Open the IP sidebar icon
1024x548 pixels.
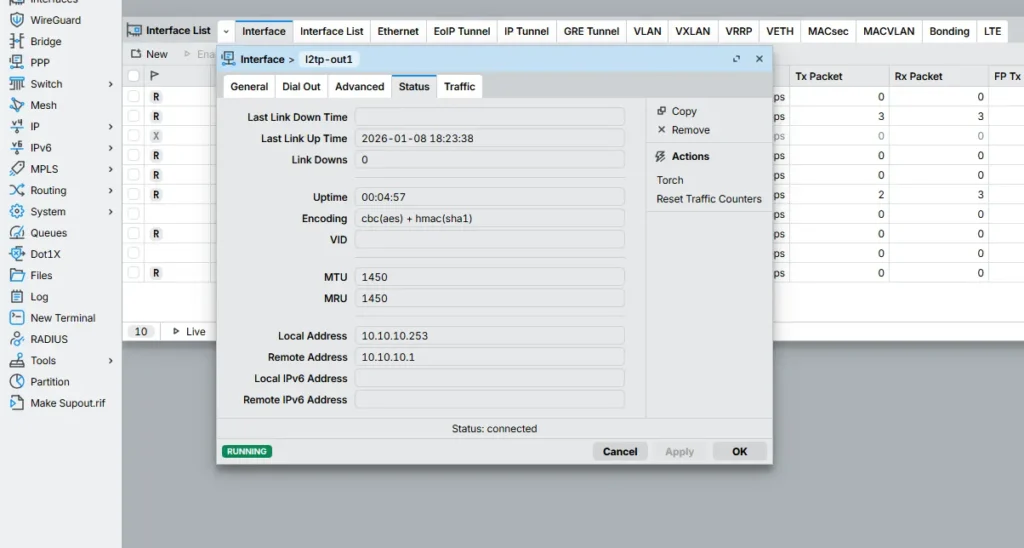[17, 126]
